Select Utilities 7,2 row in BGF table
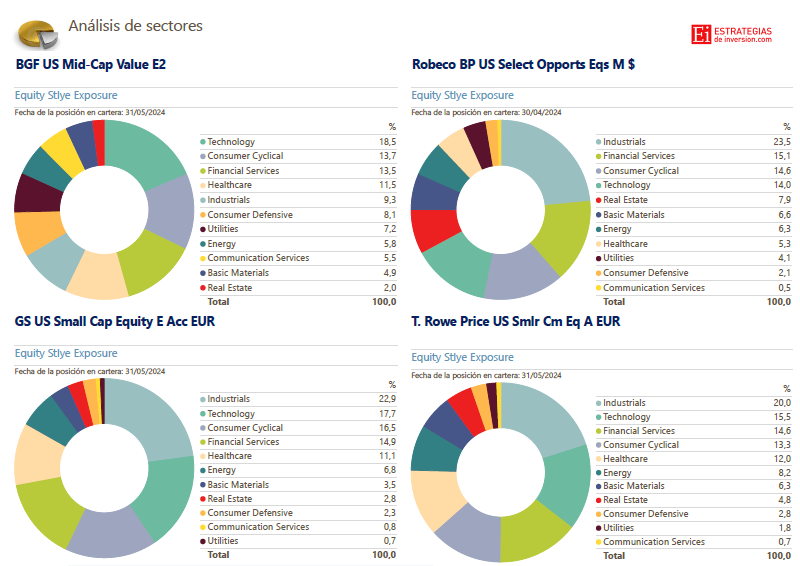This screenshot has width=800, height=566. click(298, 229)
